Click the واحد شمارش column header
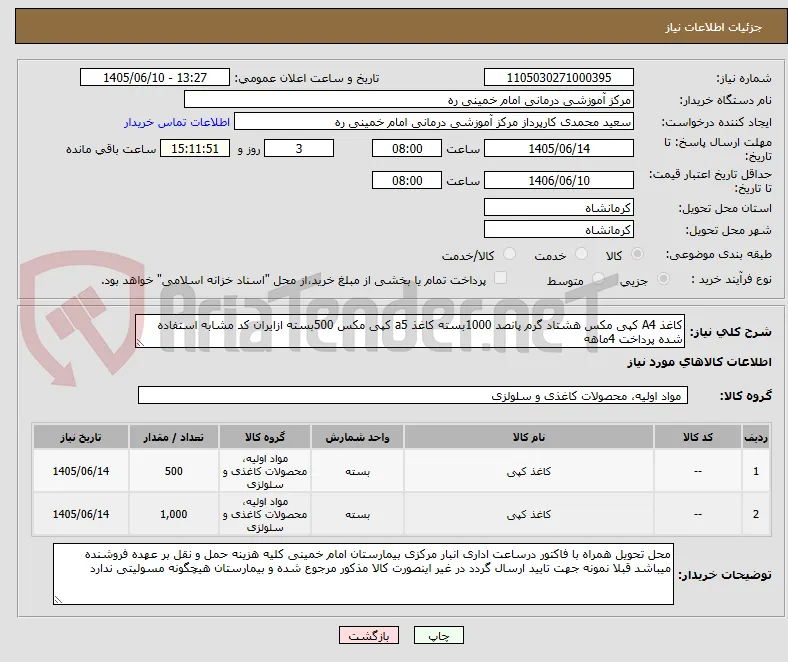The width and height of the screenshot is (788, 662). click(357, 437)
